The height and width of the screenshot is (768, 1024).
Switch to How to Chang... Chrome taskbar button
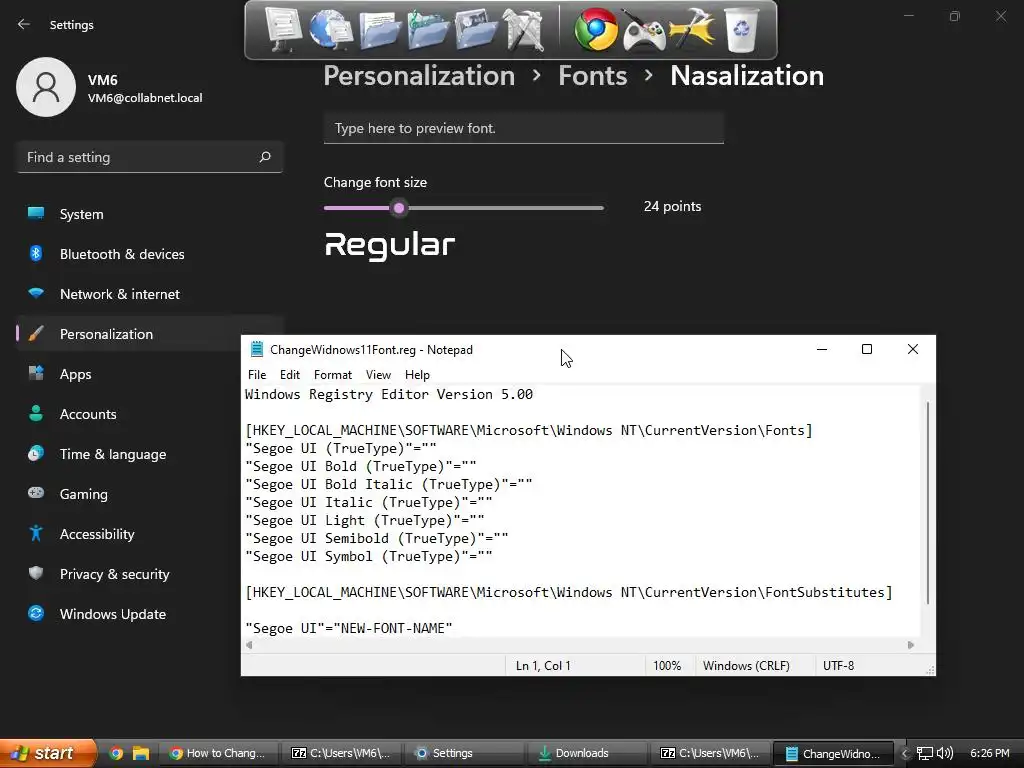point(219,753)
